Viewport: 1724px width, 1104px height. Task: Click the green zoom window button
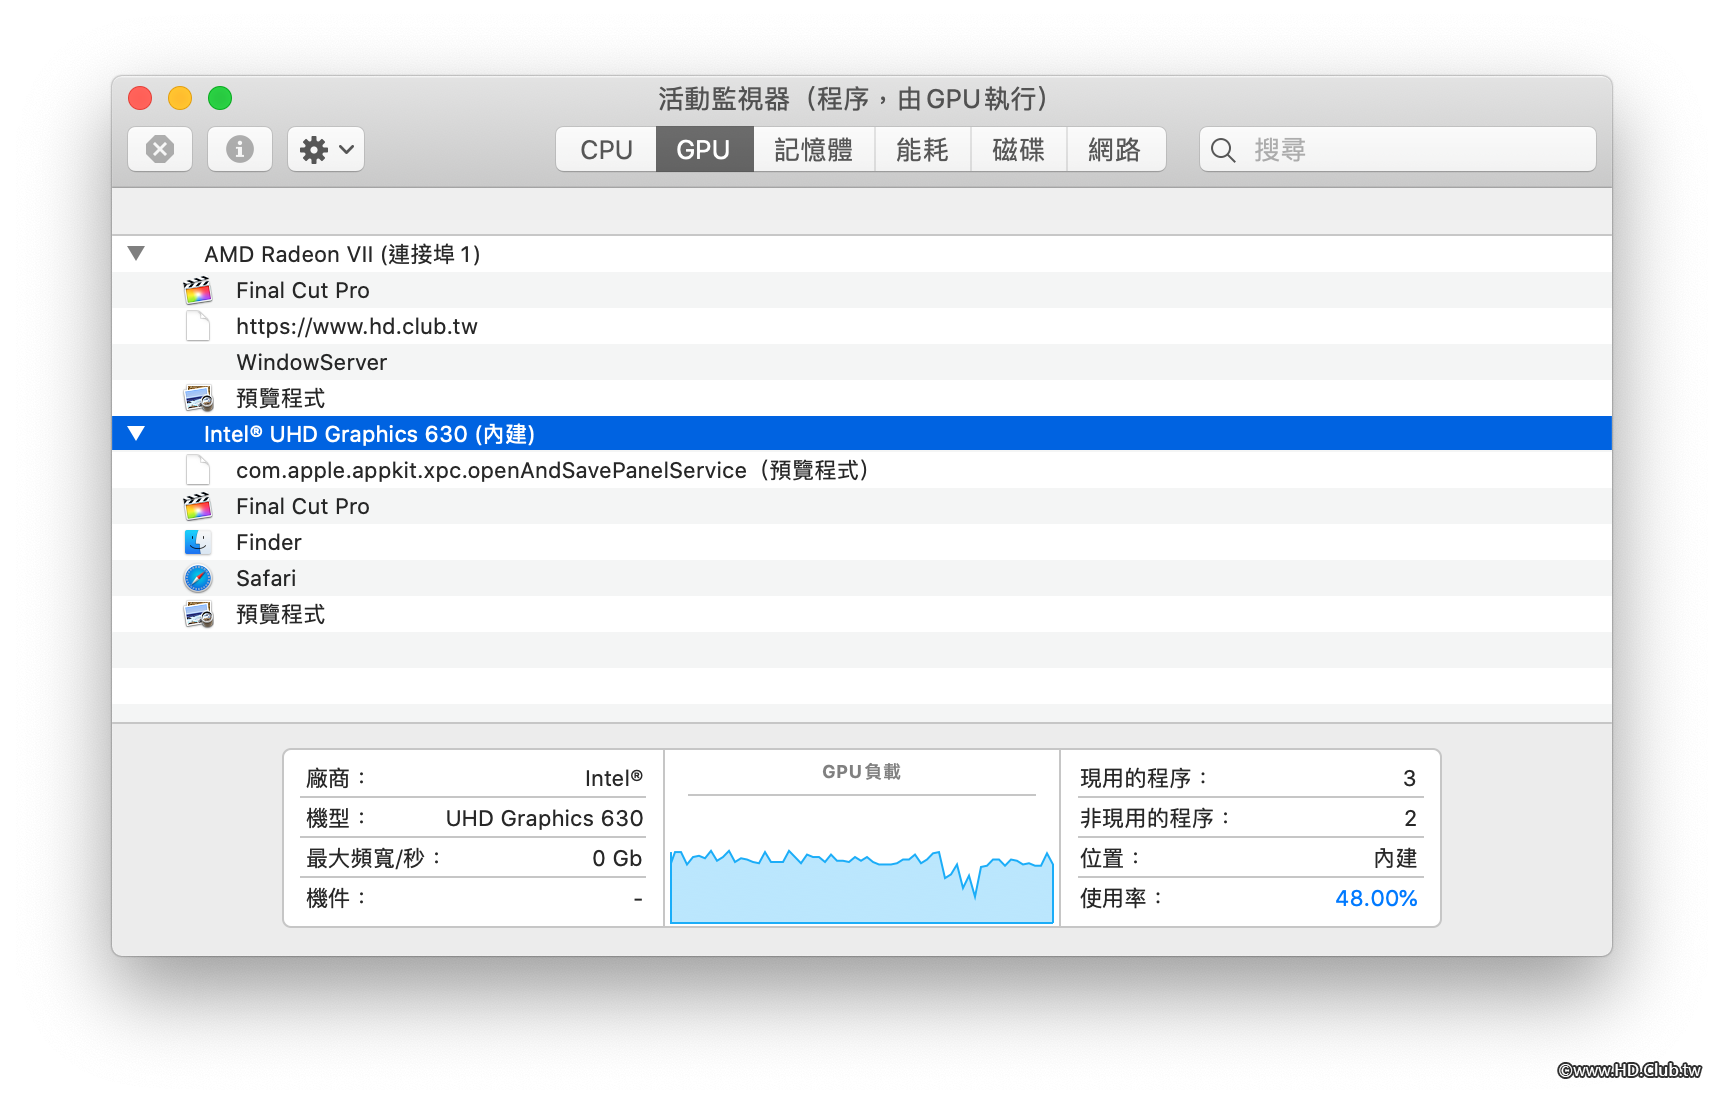click(x=220, y=98)
